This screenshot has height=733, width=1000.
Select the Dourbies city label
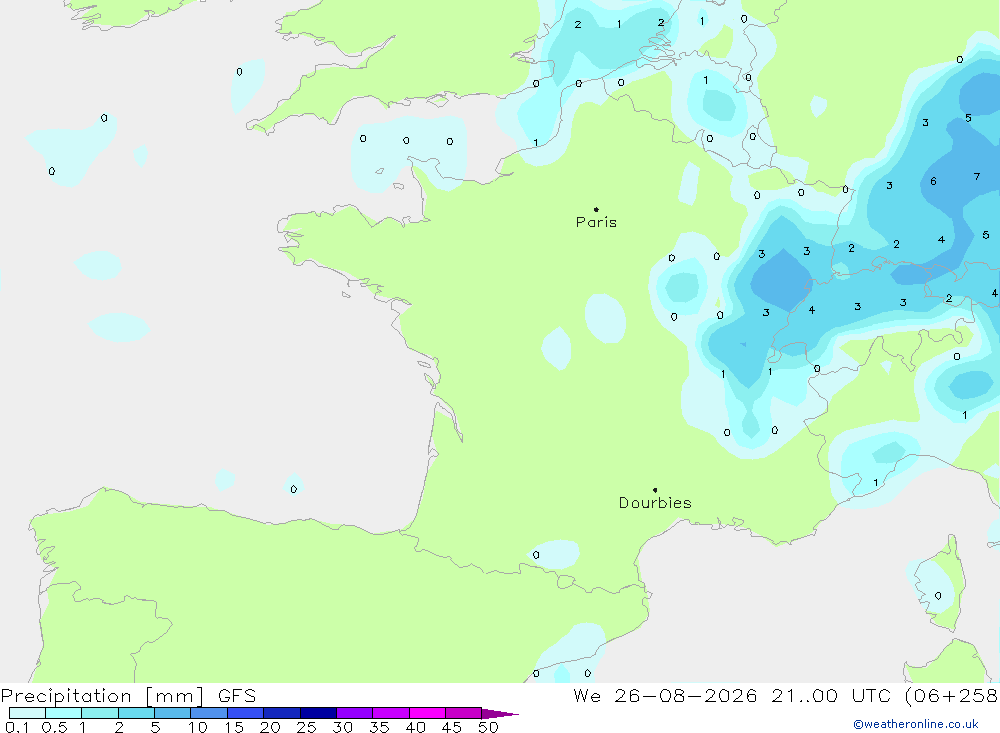click(x=655, y=503)
